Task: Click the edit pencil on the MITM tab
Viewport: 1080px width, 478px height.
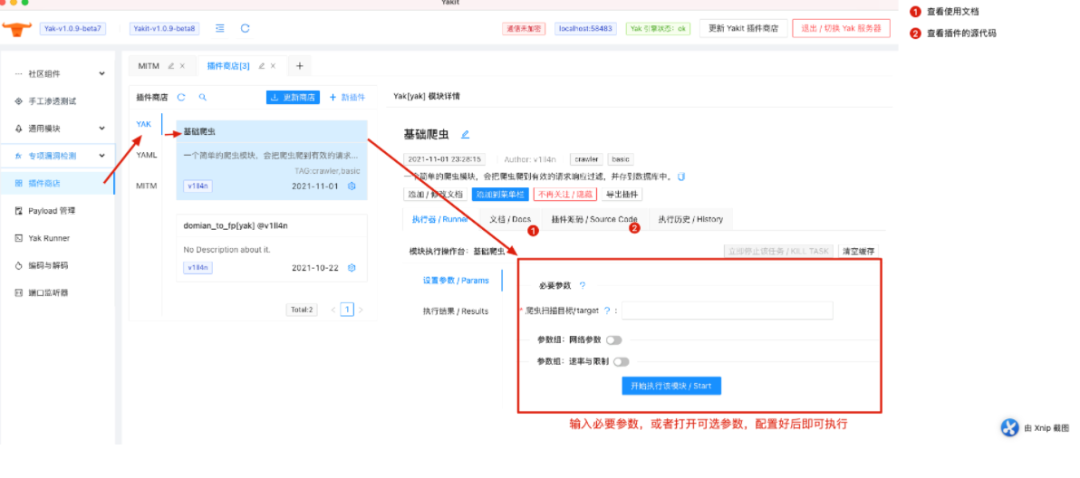Action: tap(170, 66)
